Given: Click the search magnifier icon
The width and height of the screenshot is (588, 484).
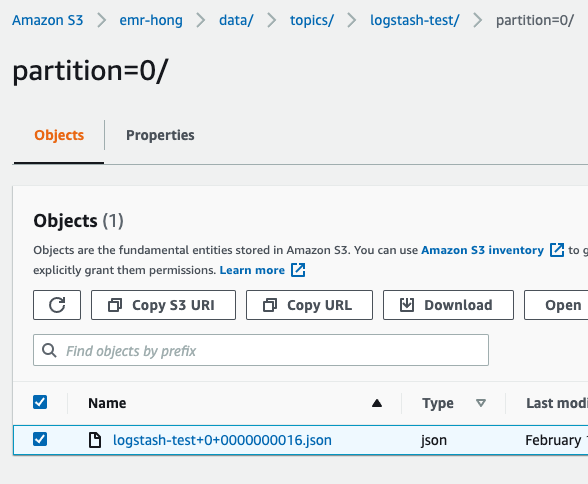Looking at the screenshot, I should [x=49, y=351].
